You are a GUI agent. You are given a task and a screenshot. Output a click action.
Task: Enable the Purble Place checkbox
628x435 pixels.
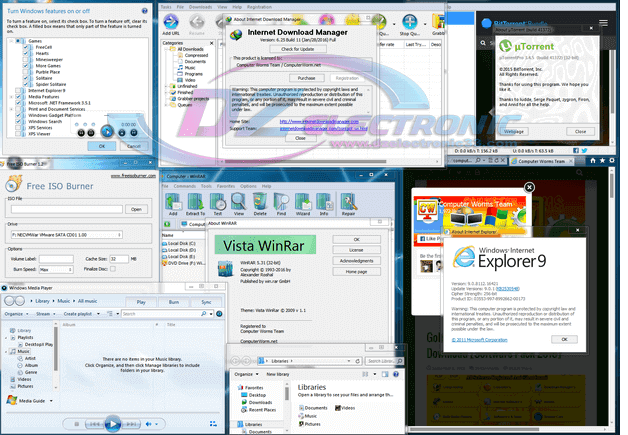pos(25,72)
